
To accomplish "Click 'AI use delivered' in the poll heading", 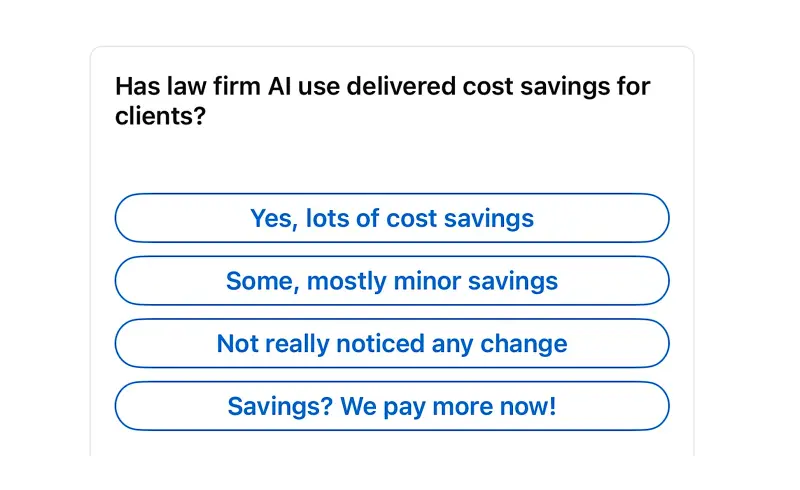I will [362, 86].
